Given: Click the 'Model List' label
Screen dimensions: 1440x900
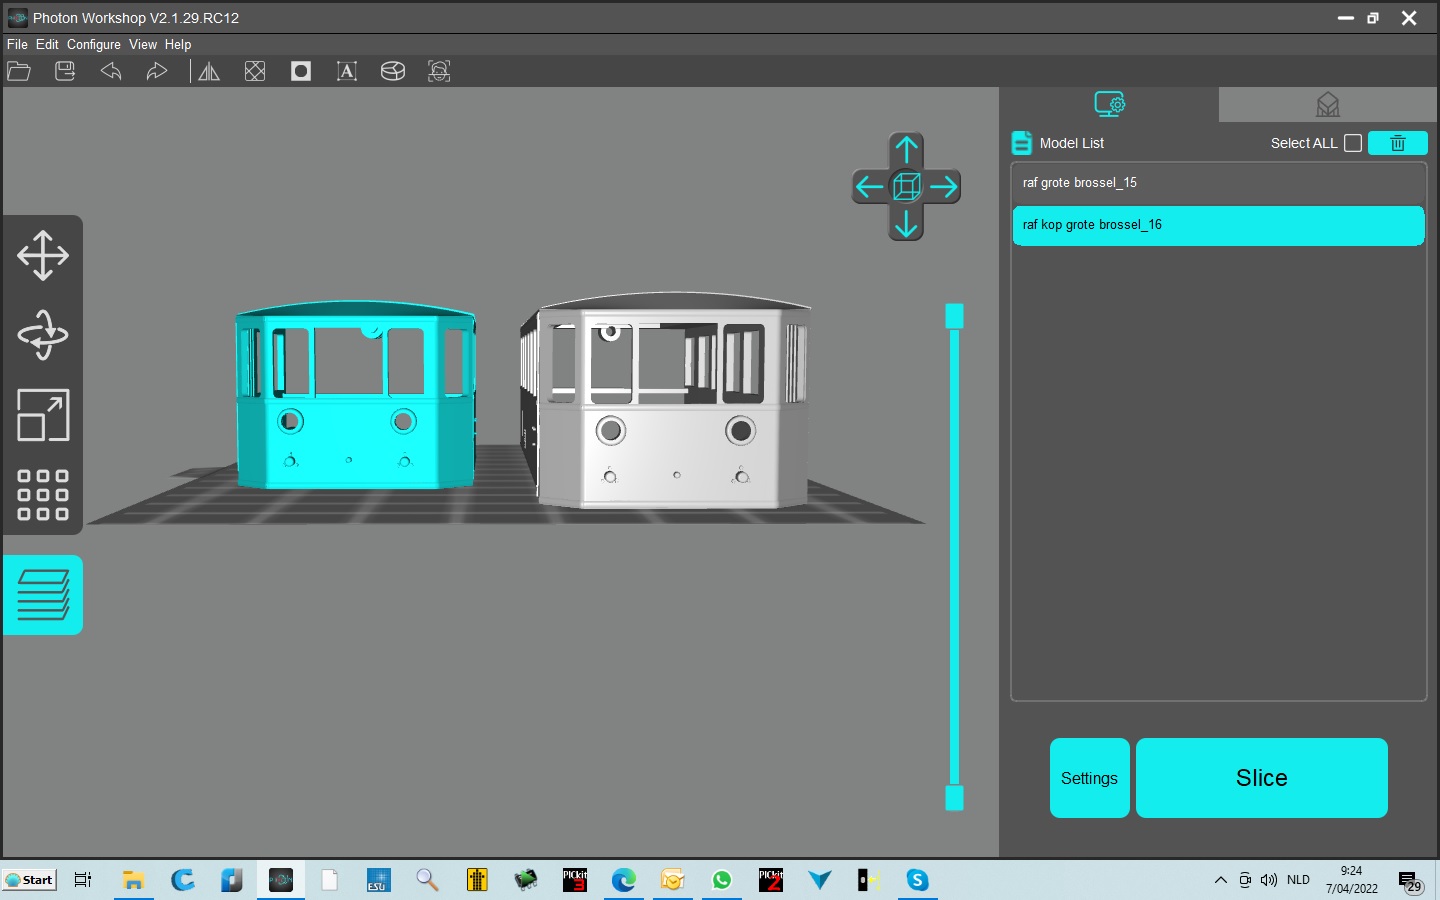Looking at the screenshot, I should tap(1072, 143).
